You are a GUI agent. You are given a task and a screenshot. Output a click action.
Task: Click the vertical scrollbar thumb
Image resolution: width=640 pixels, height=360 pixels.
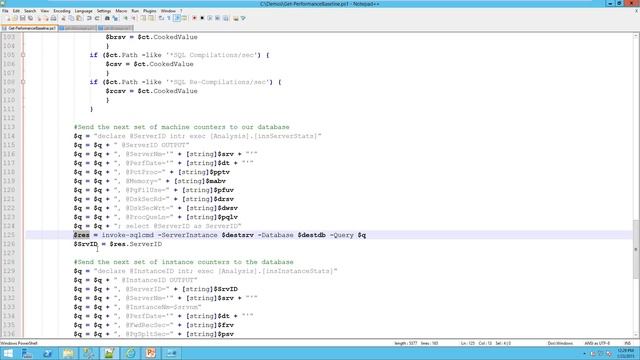pyautogui.click(x=636, y=249)
